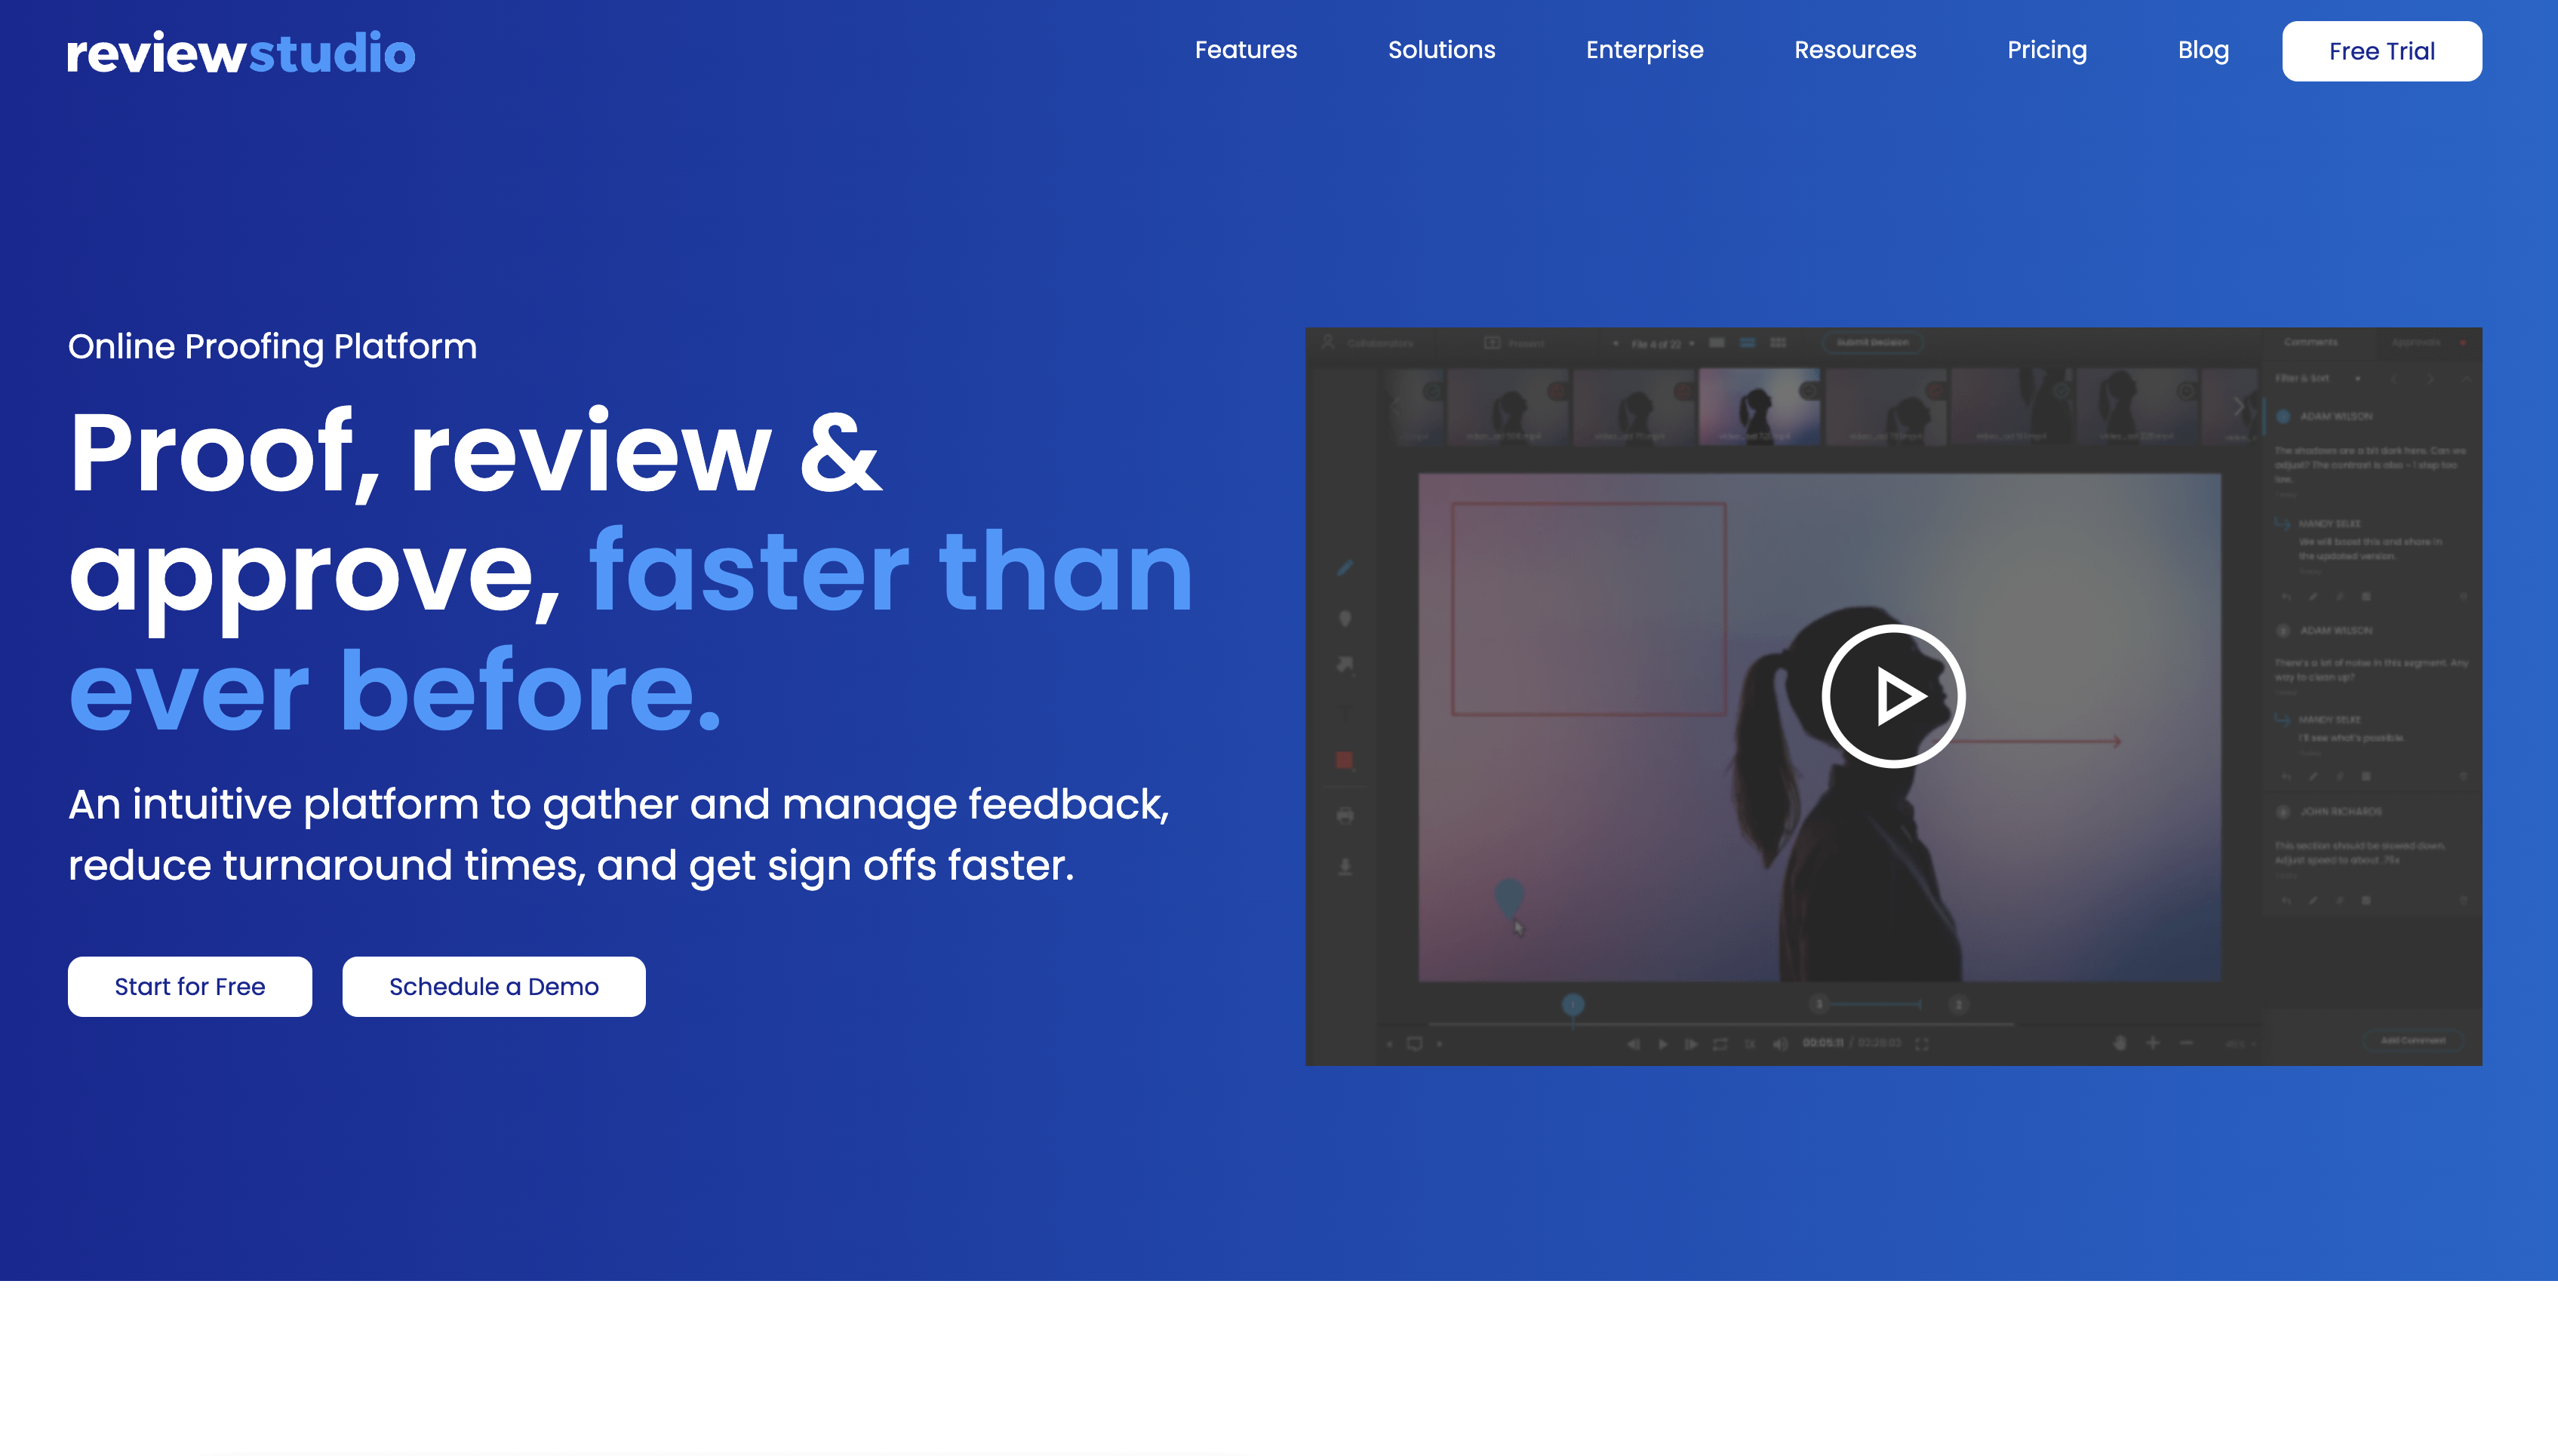Select the arrow markup tool

pos(1344,662)
